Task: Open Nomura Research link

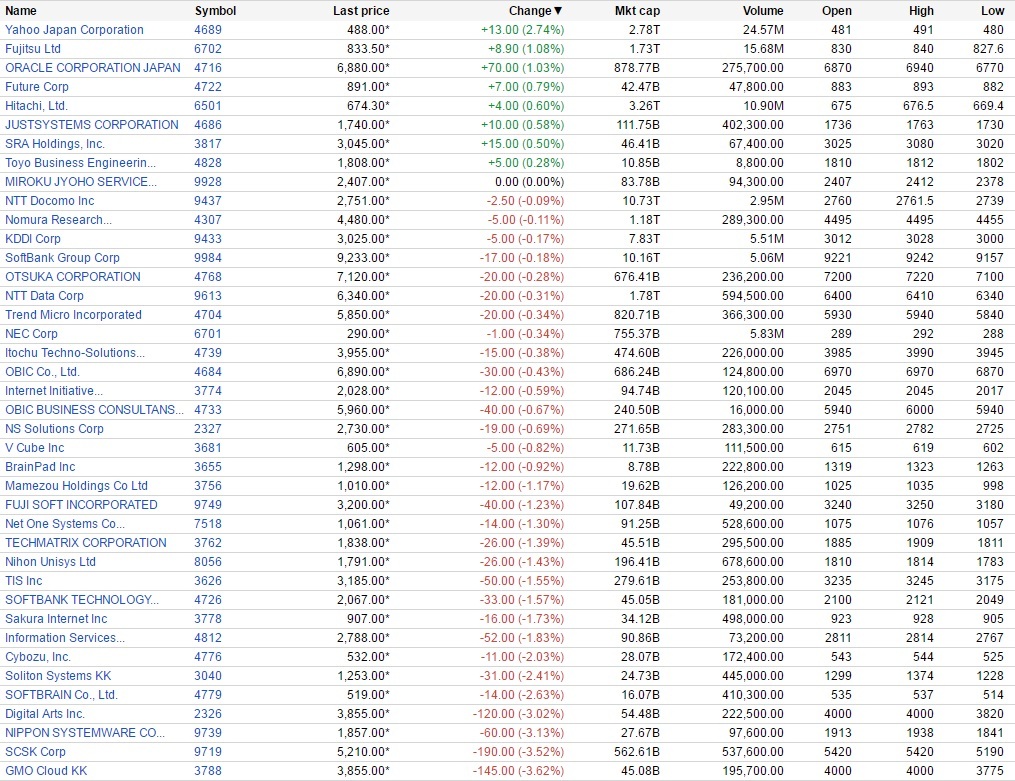Action: pos(58,220)
